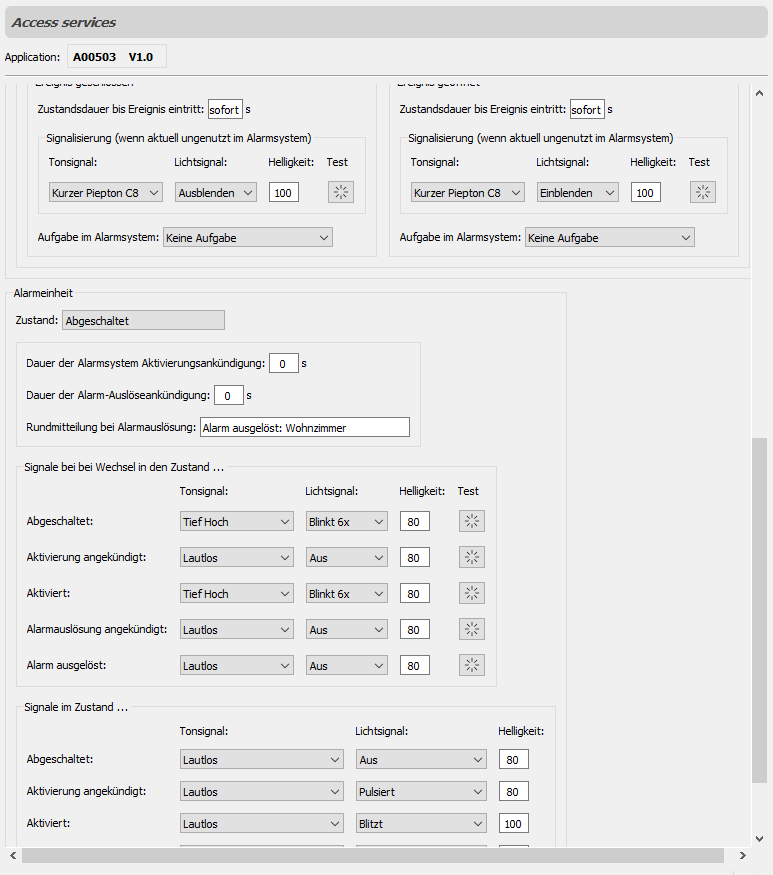Image resolution: width=773 pixels, height=875 pixels.
Task: Open Lichtsignal dropdown for Alarmauslösung angekündigt
Action: [x=347, y=629]
